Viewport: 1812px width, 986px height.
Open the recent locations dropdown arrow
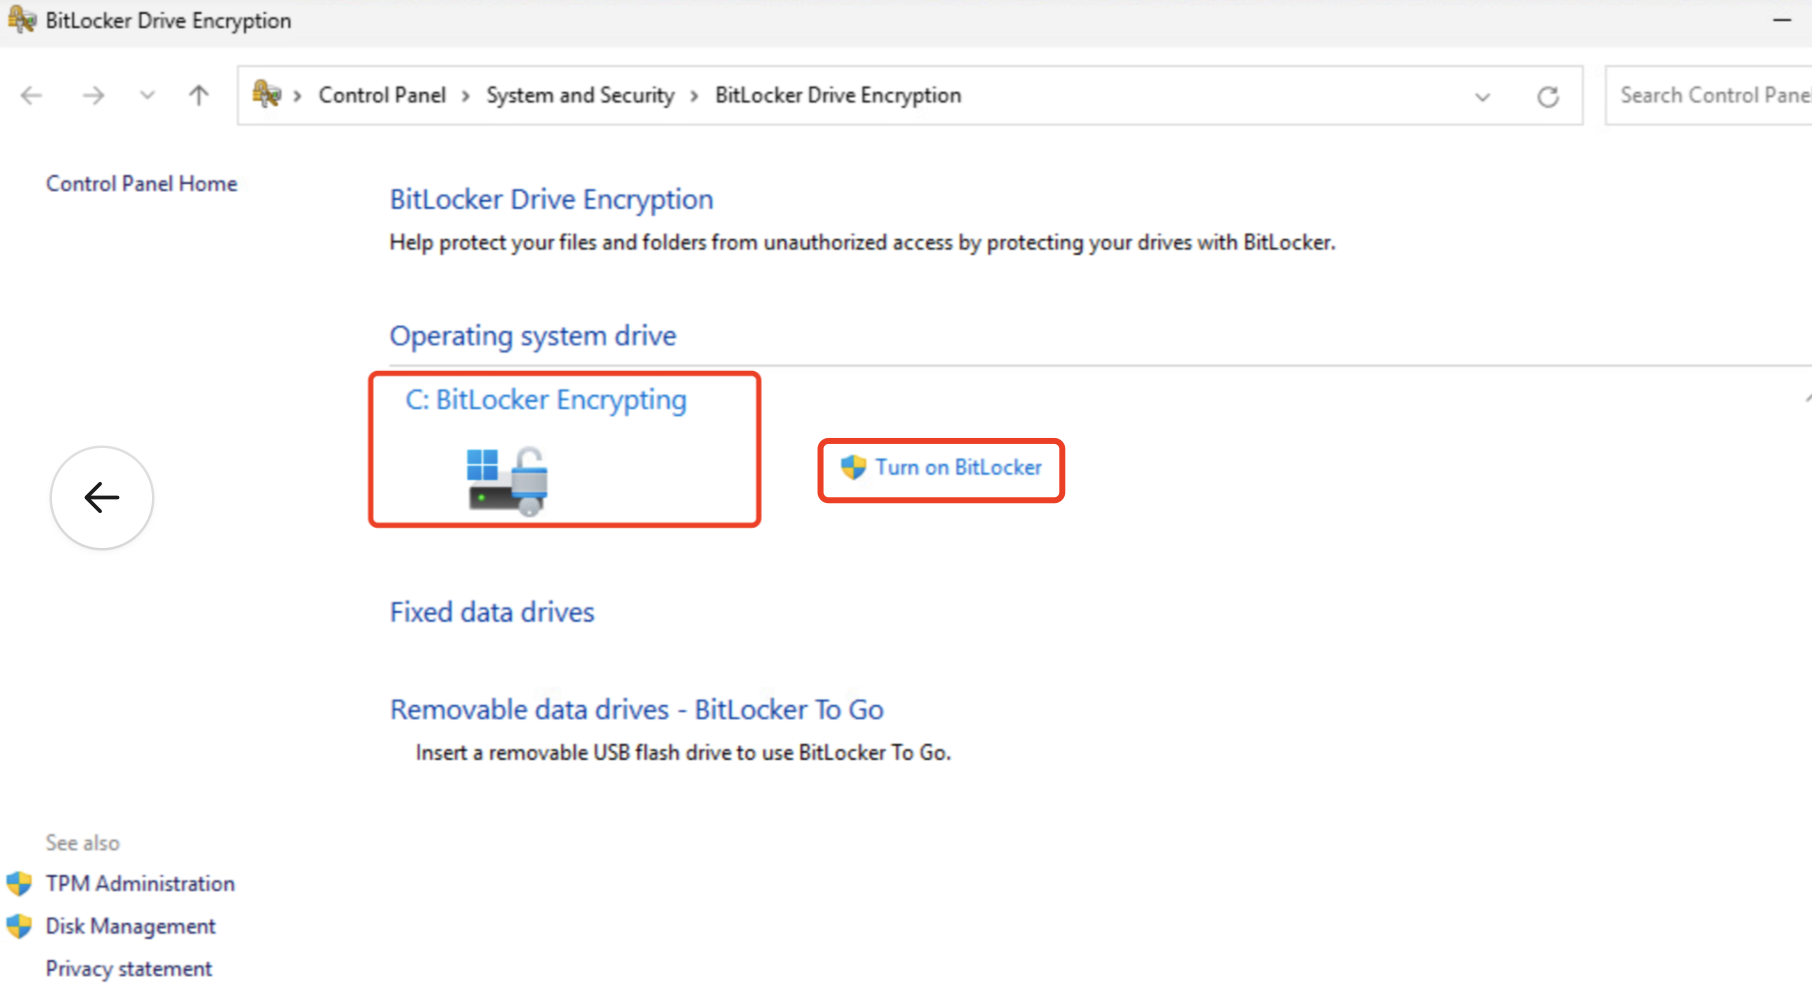(x=147, y=96)
